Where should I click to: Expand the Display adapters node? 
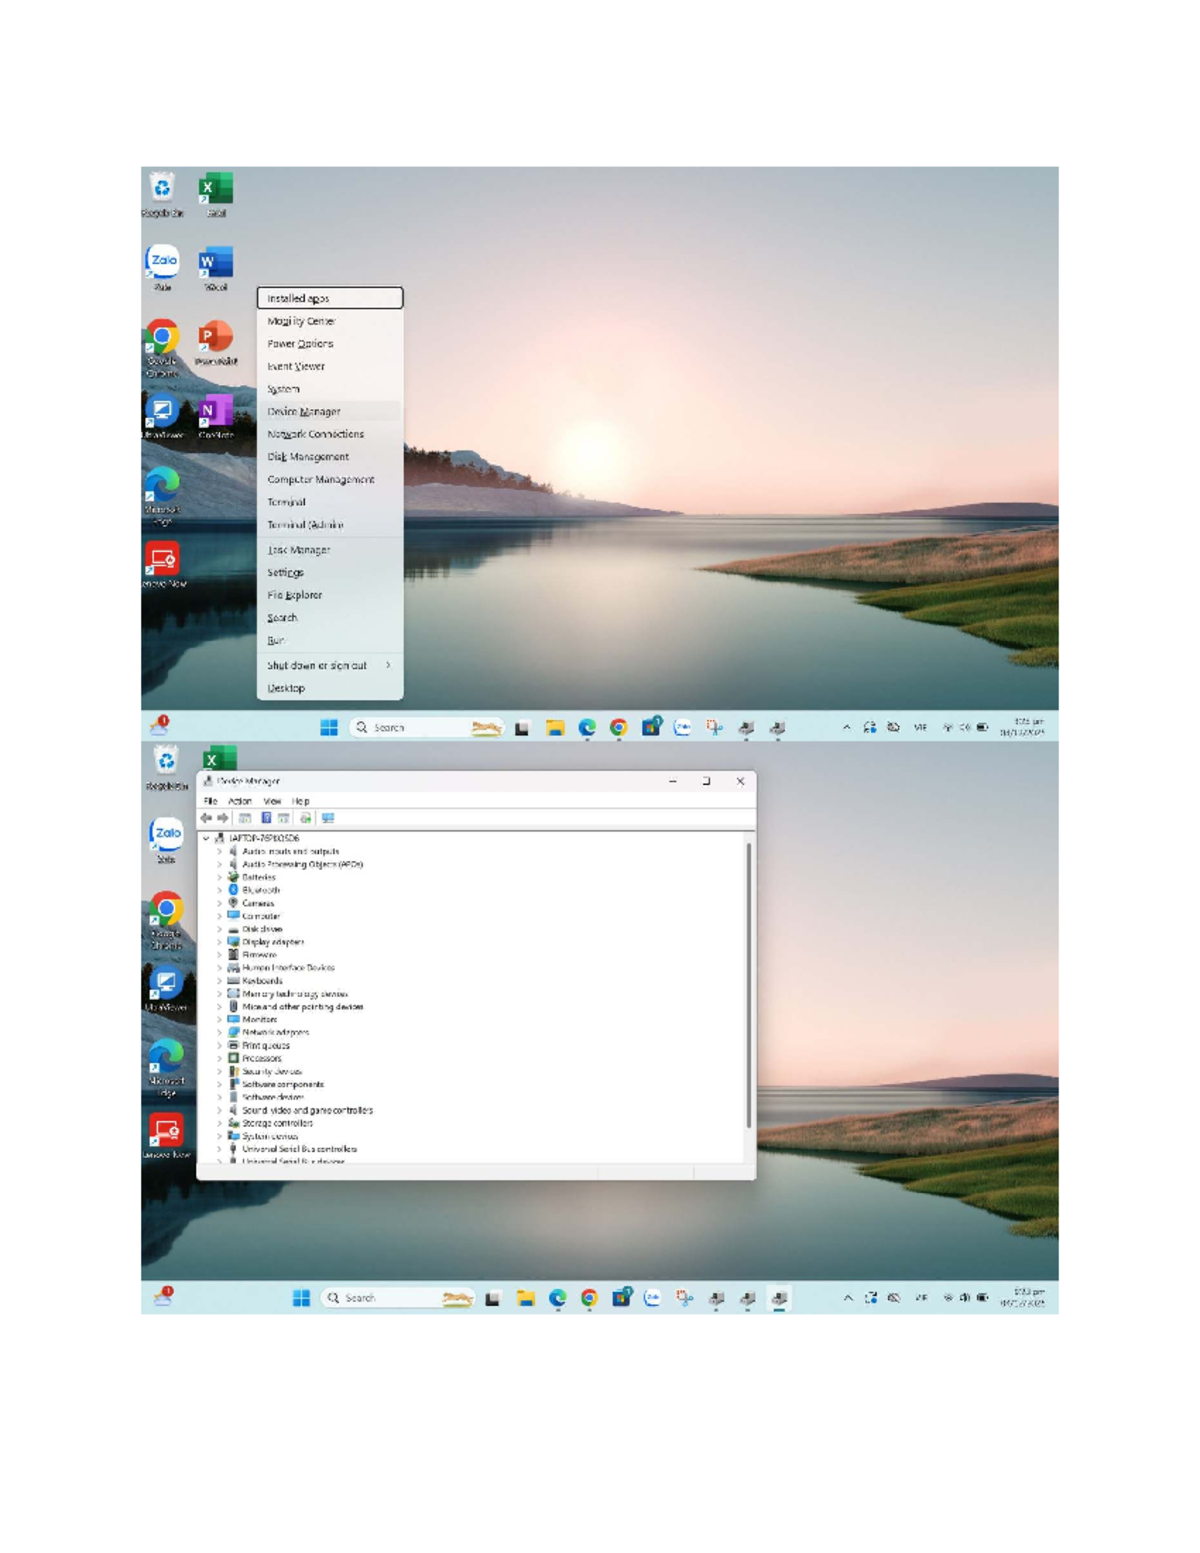(218, 942)
